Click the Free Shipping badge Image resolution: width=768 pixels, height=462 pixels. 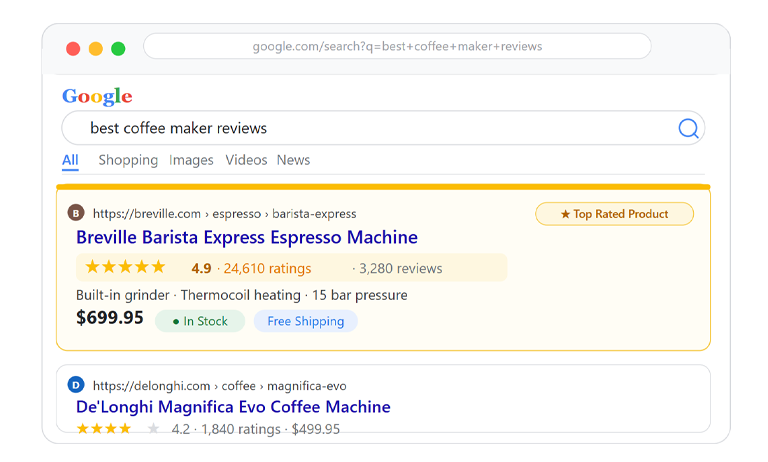coord(306,321)
